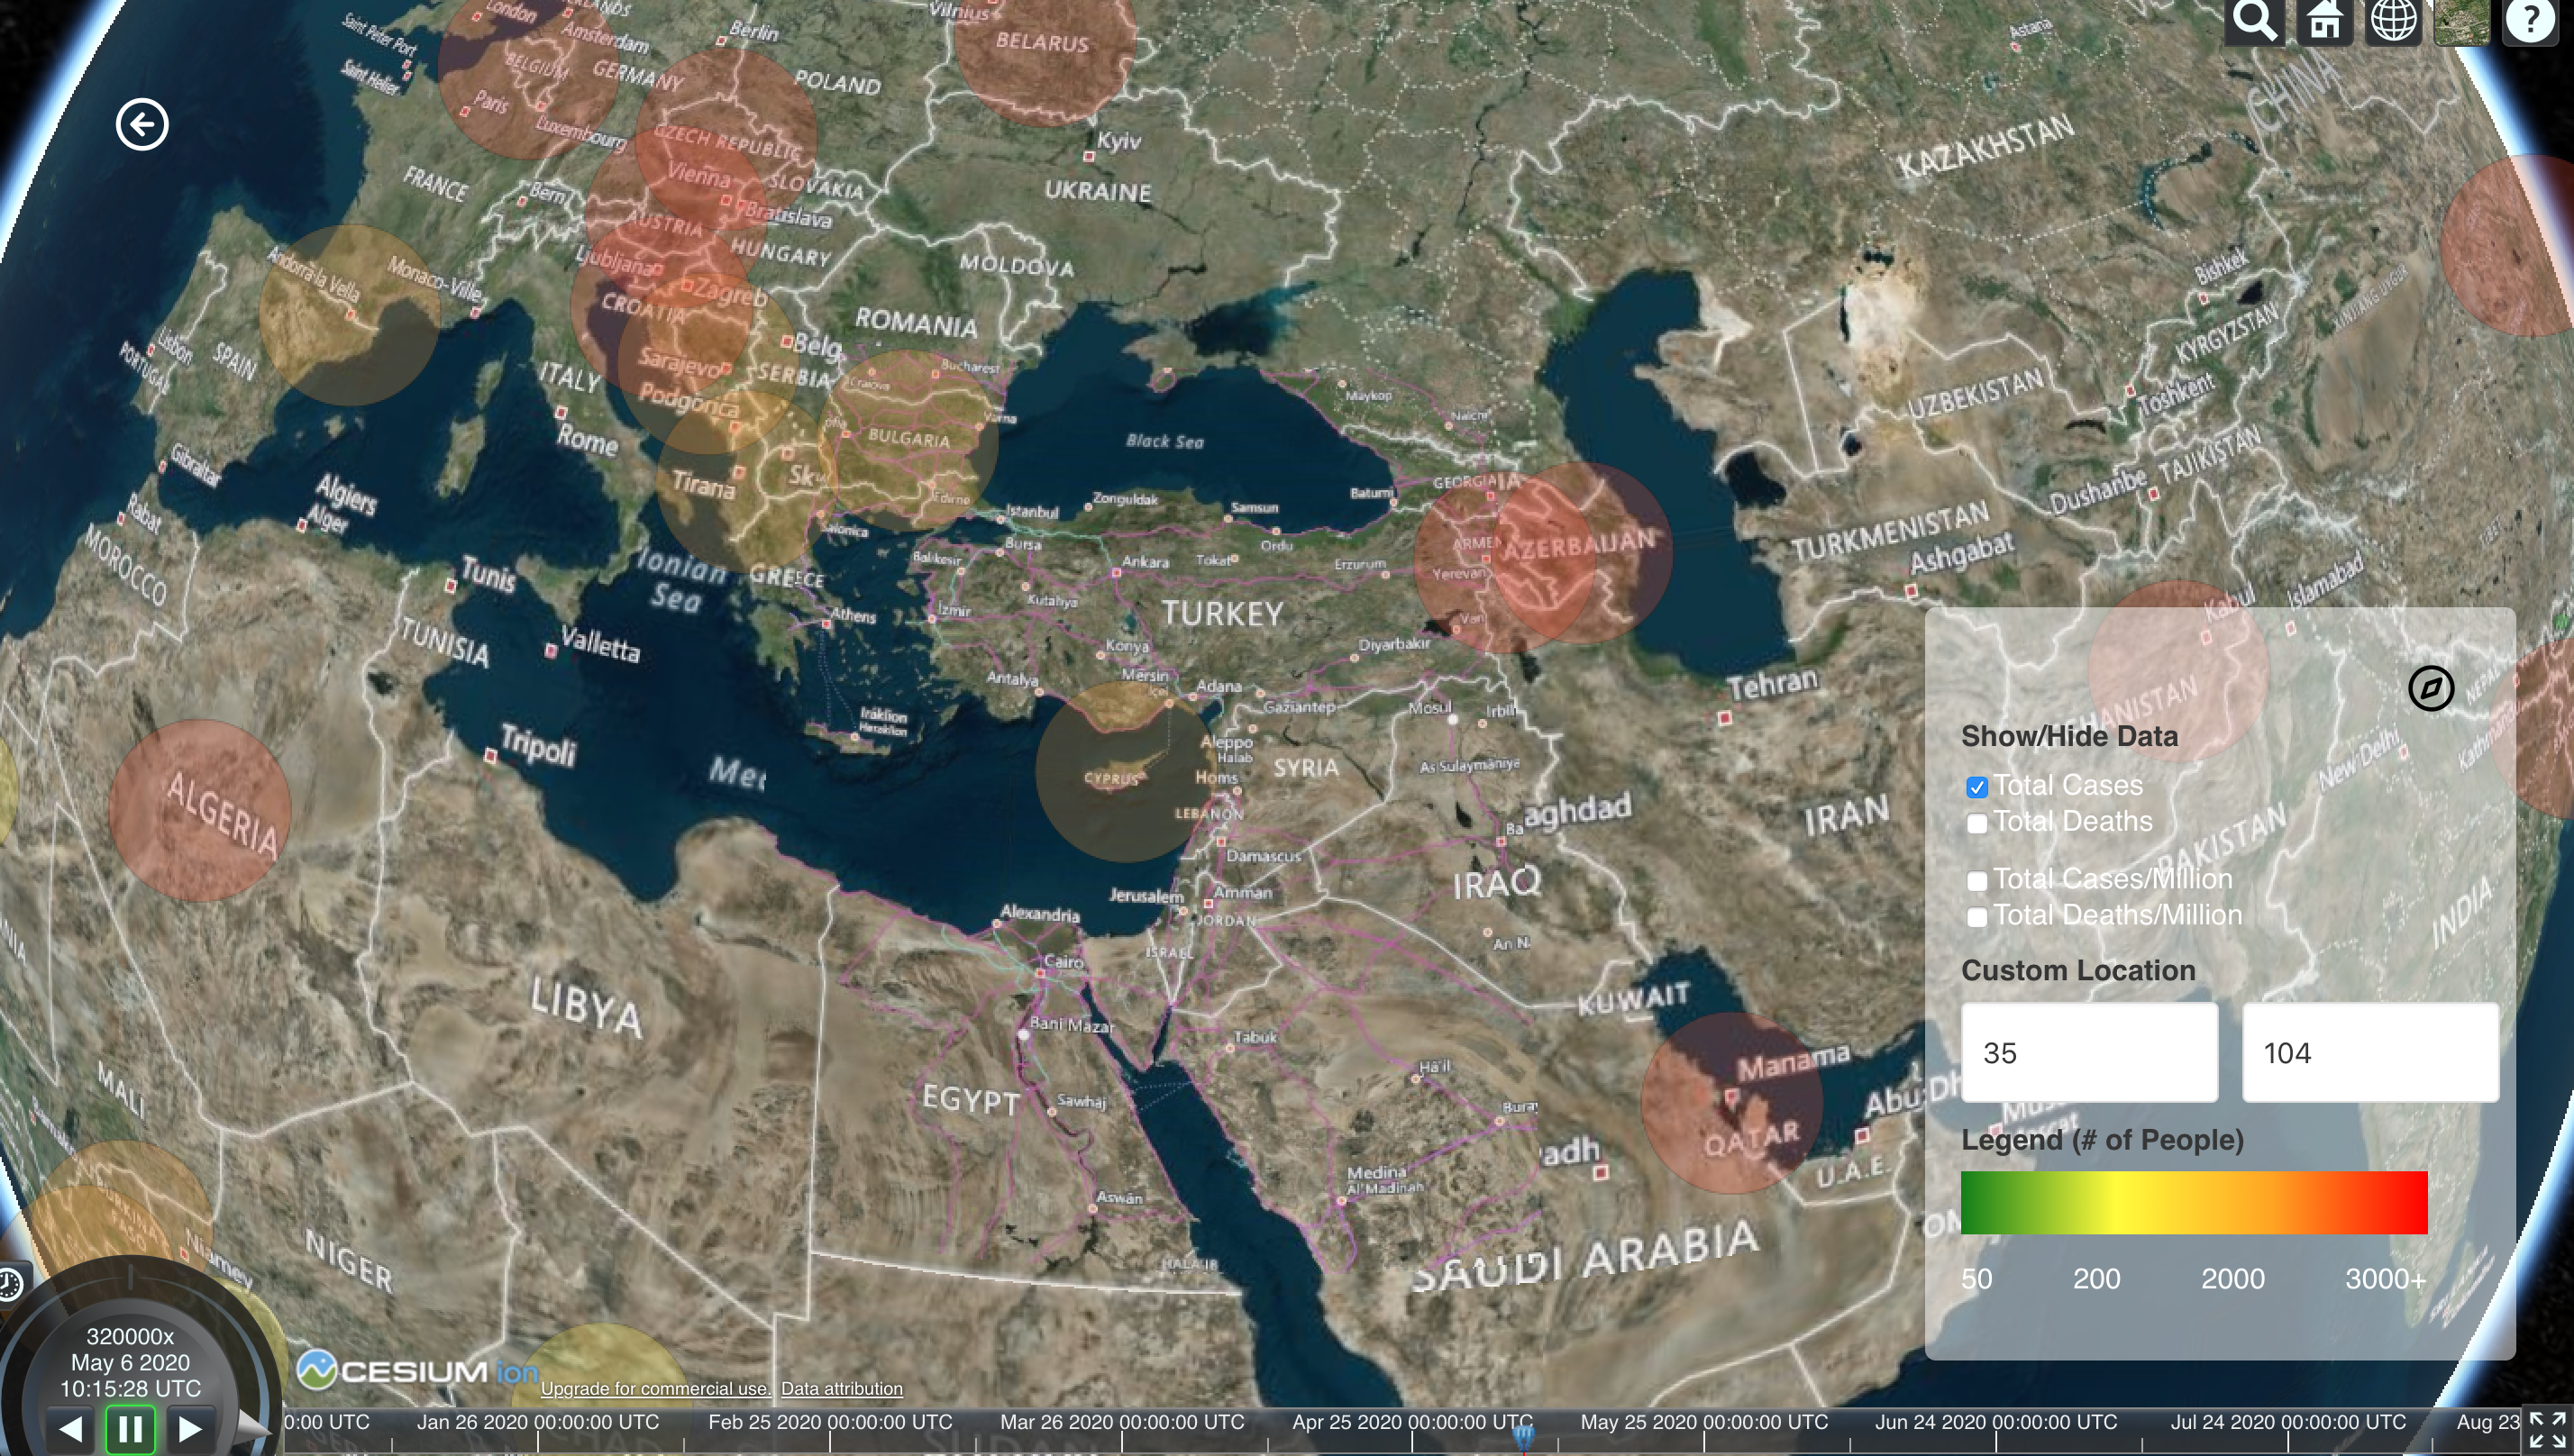The image size is (2574, 1456).
Task: Click the Cesium ion logo
Action: click(x=416, y=1370)
